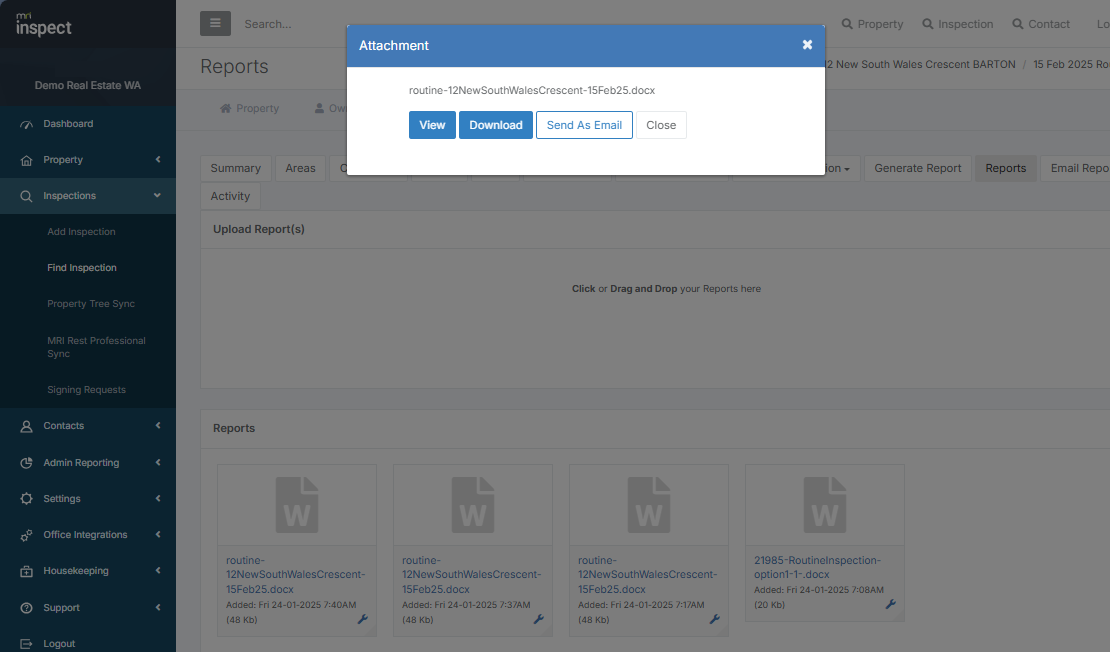Image resolution: width=1110 pixels, height=652 pixels.
Task: Click the top-bar Contact search icon
Action: [1017, 23]
